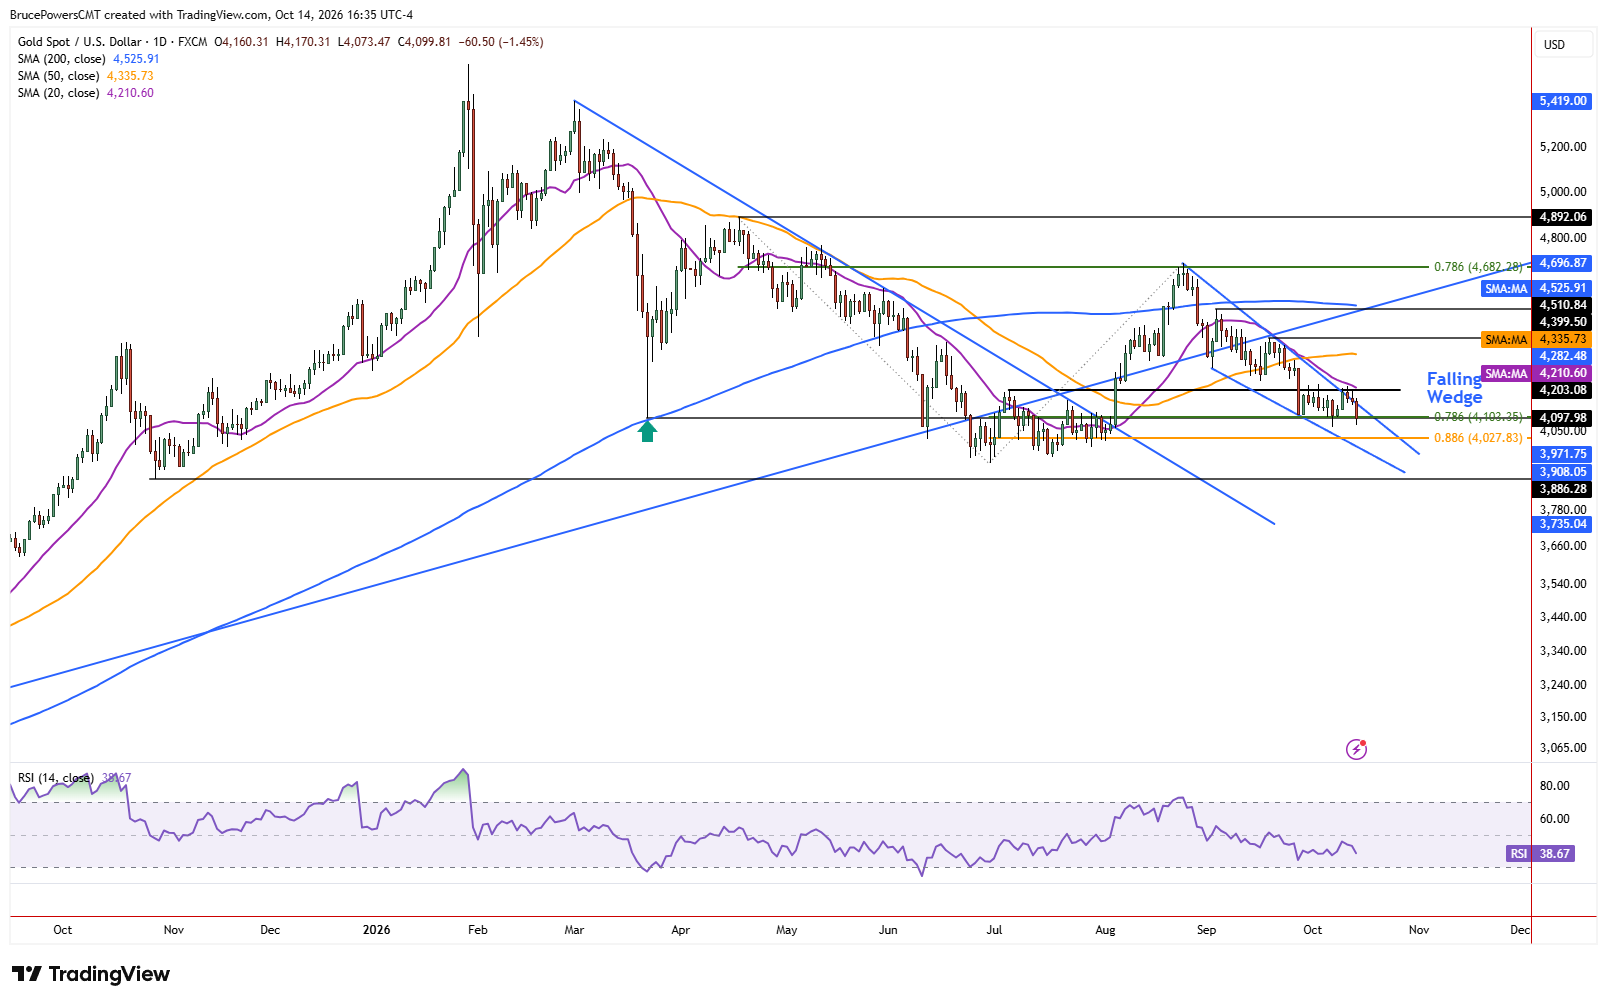
Task: Click the Jul label on the time axis
Action: click(x=994, y=930)
